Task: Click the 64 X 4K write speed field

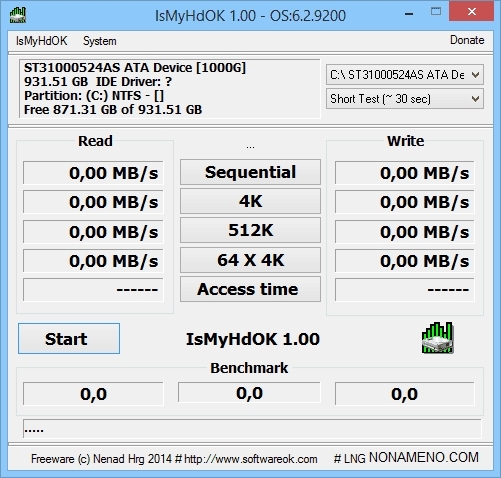Action: 405,260
